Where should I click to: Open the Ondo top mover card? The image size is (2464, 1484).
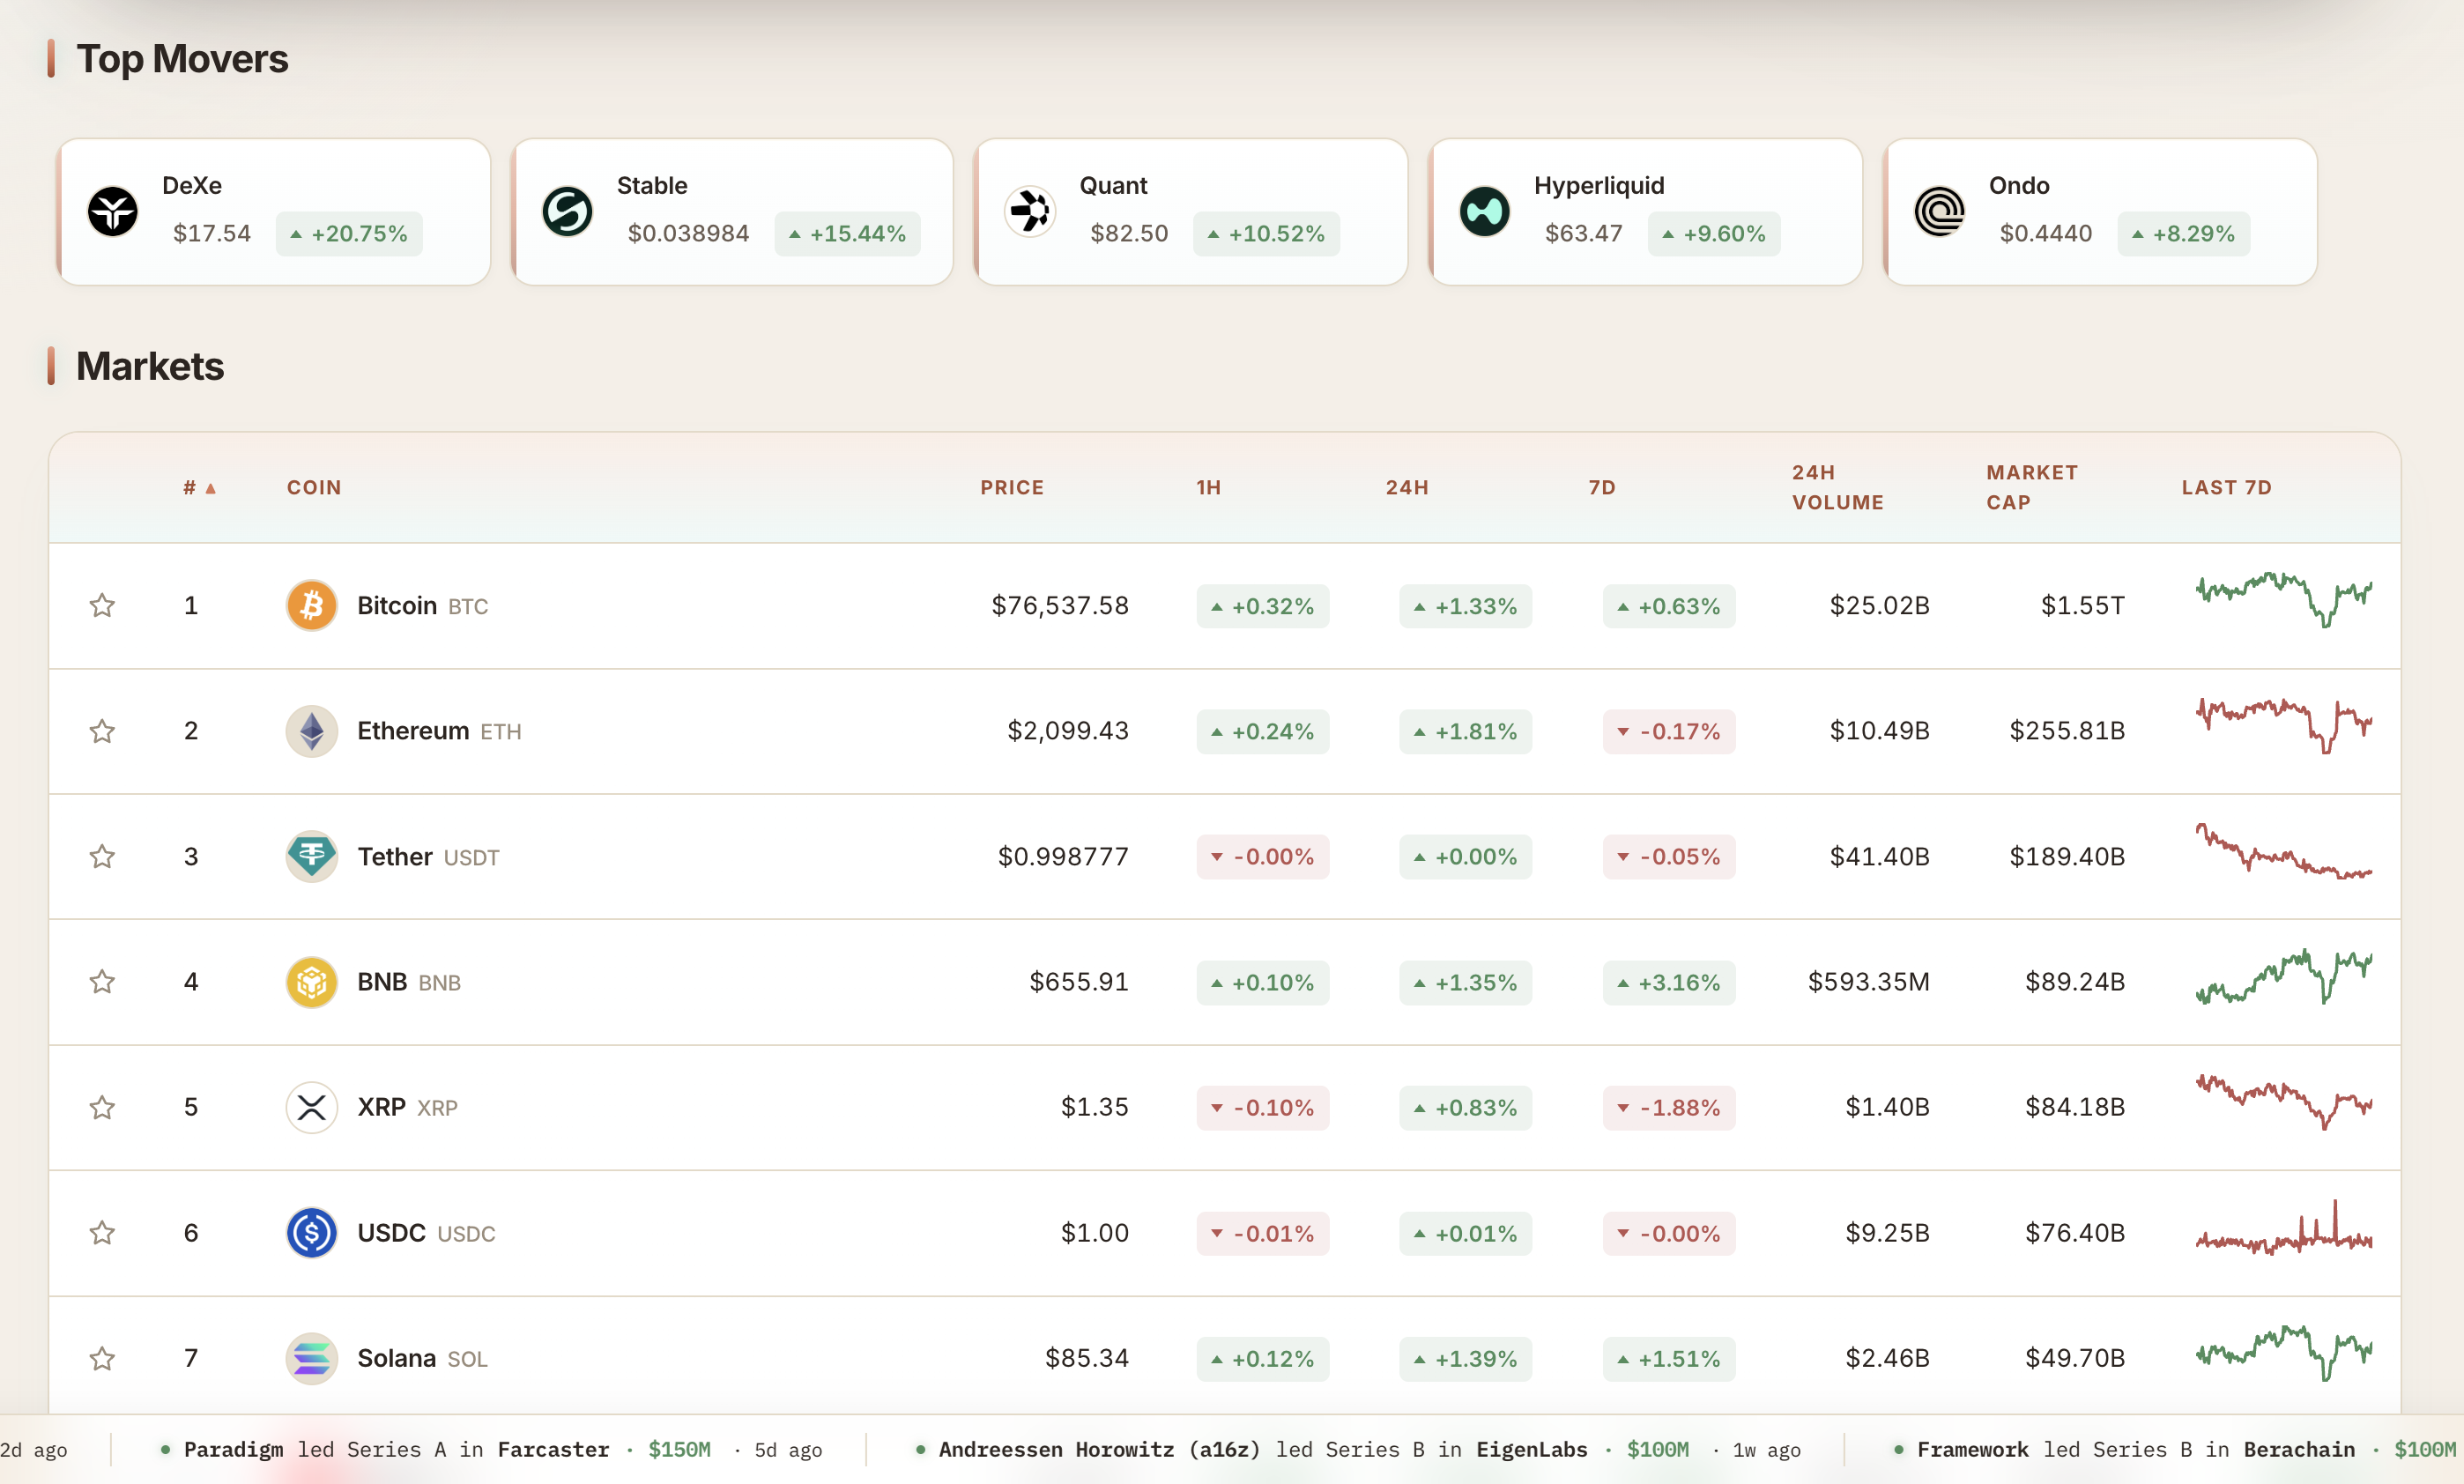click(2101, 212)
